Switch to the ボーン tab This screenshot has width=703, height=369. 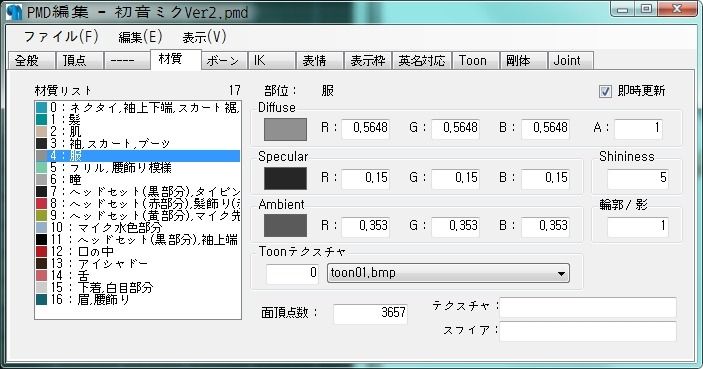(225, 61)
